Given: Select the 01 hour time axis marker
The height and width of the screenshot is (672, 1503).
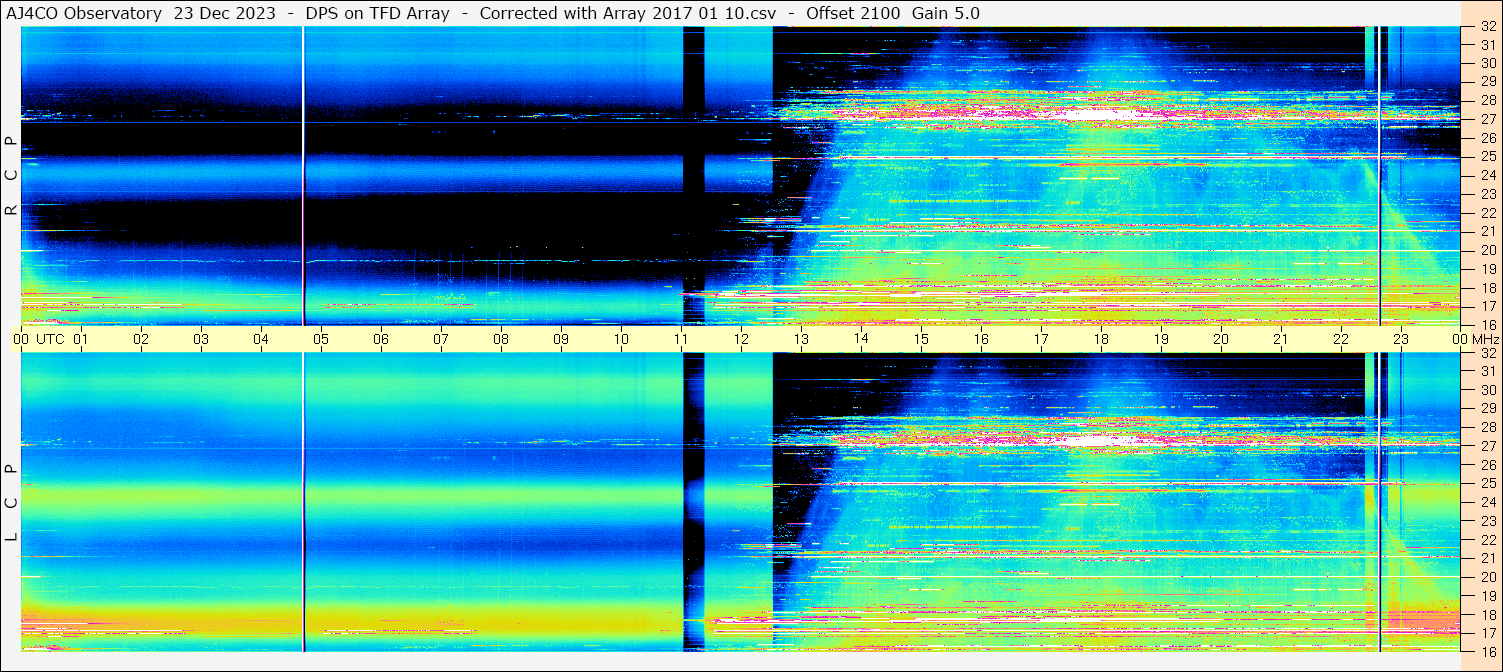Looking at the screenshot, I should pos(81,339).
